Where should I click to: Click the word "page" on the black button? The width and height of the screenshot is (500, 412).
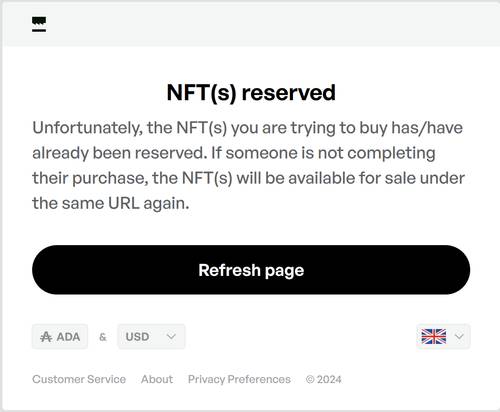point(284,271)
